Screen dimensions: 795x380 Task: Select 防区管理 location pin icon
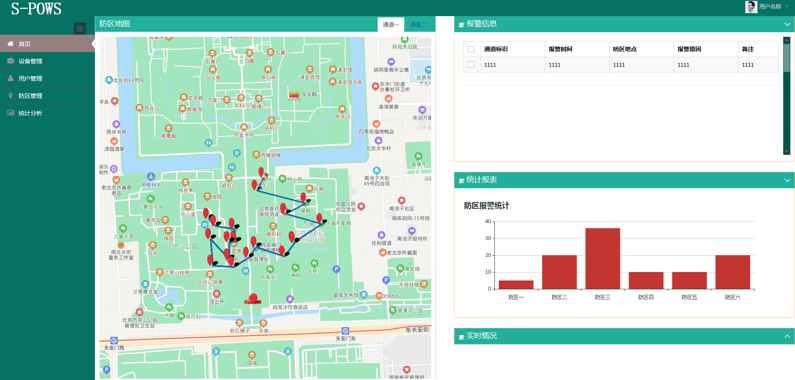[x=10, y=95]
